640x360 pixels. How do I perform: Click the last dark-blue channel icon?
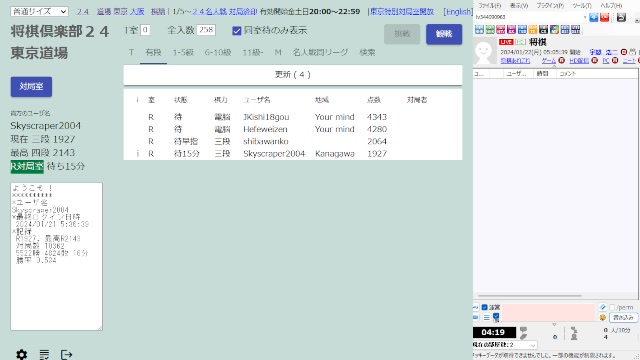576,29
